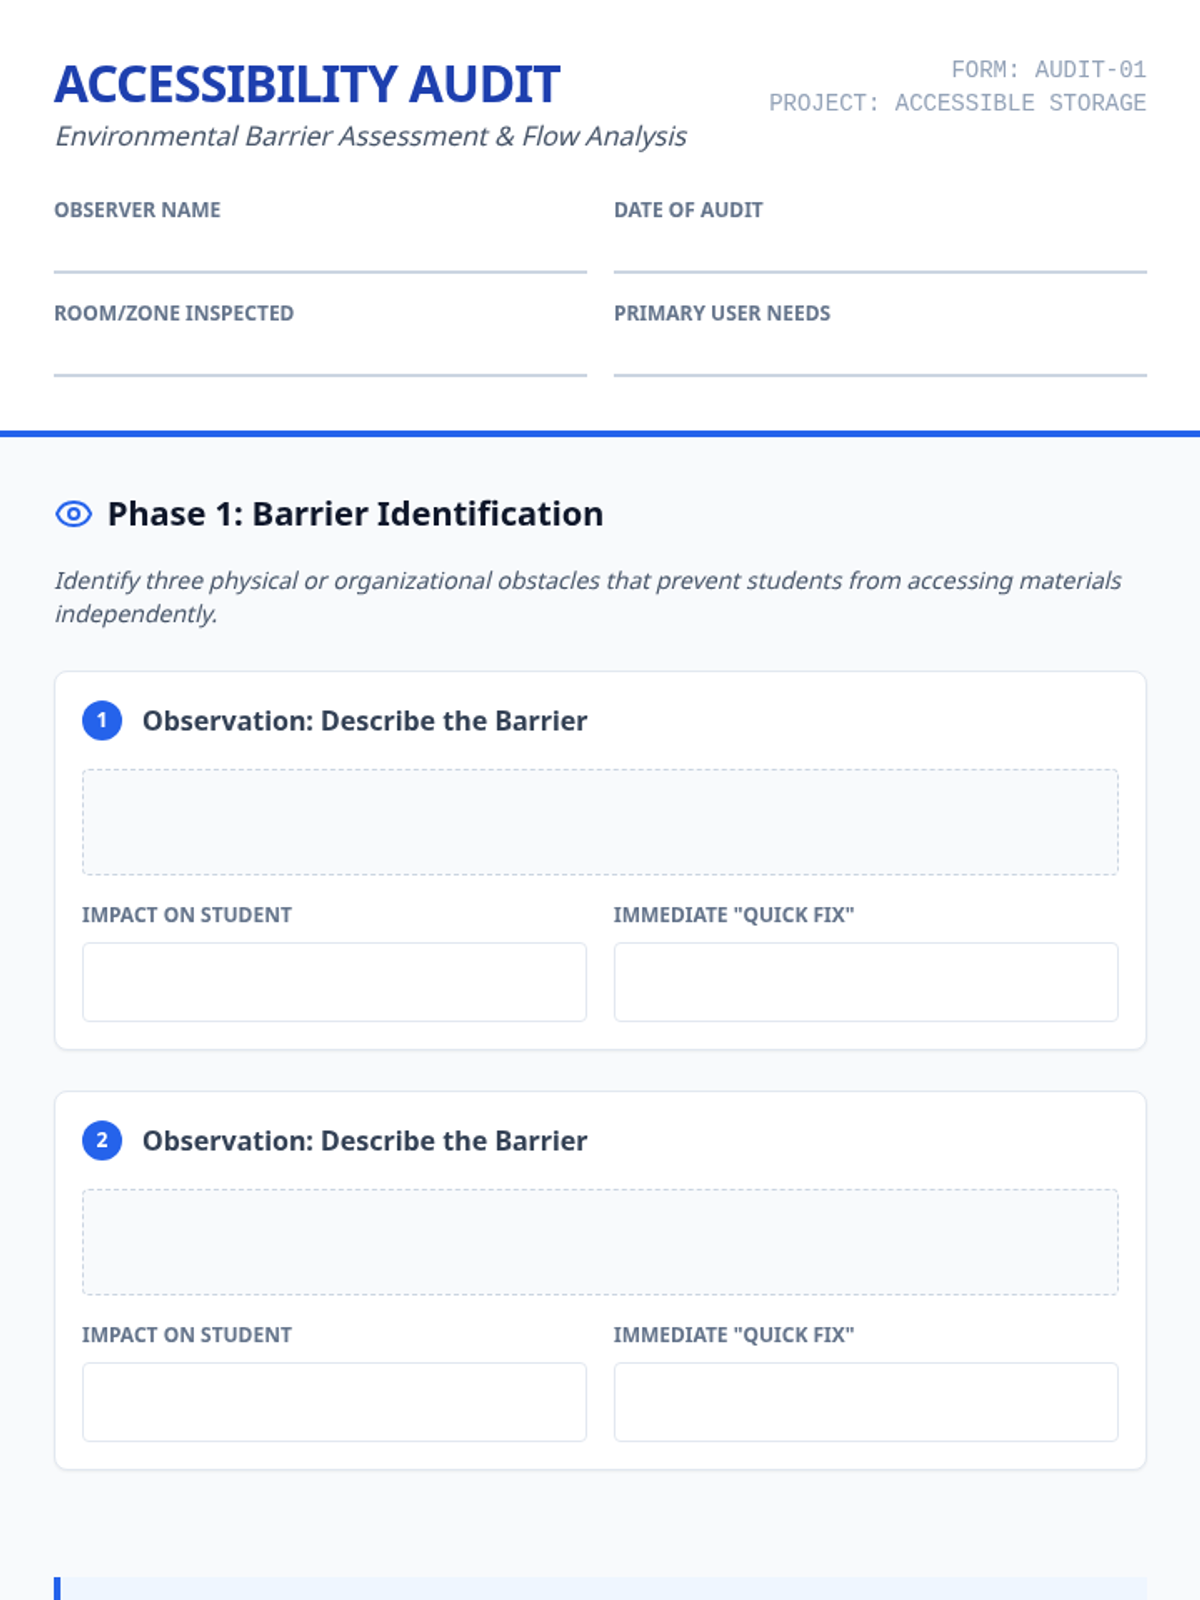Click the Primary User Needs field
The height and width of the screenshot is (1600, 1200).
tap(880, 356)
